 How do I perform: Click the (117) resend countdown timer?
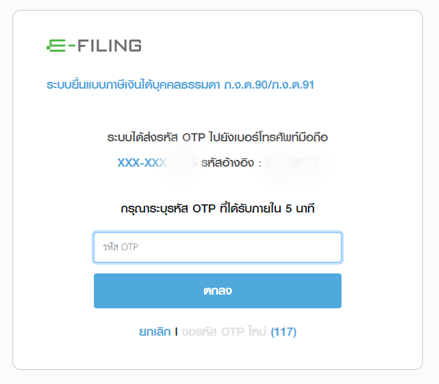click(x=283, y=332)
